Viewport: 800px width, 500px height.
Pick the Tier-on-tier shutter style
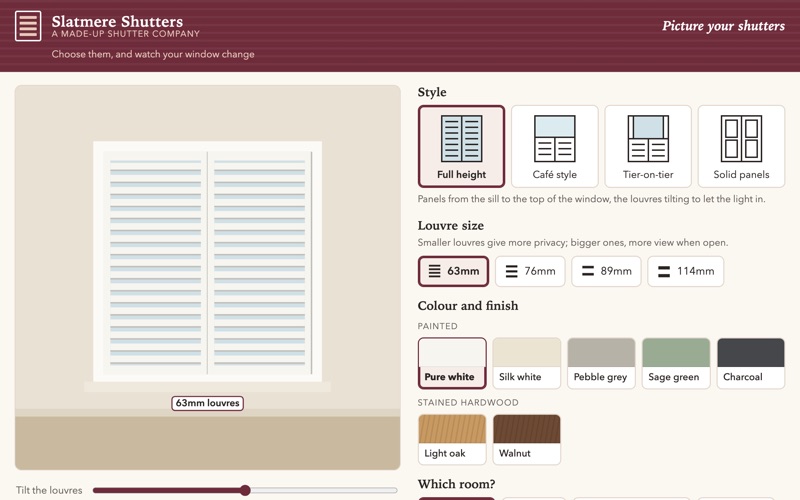tap(648, 146)
